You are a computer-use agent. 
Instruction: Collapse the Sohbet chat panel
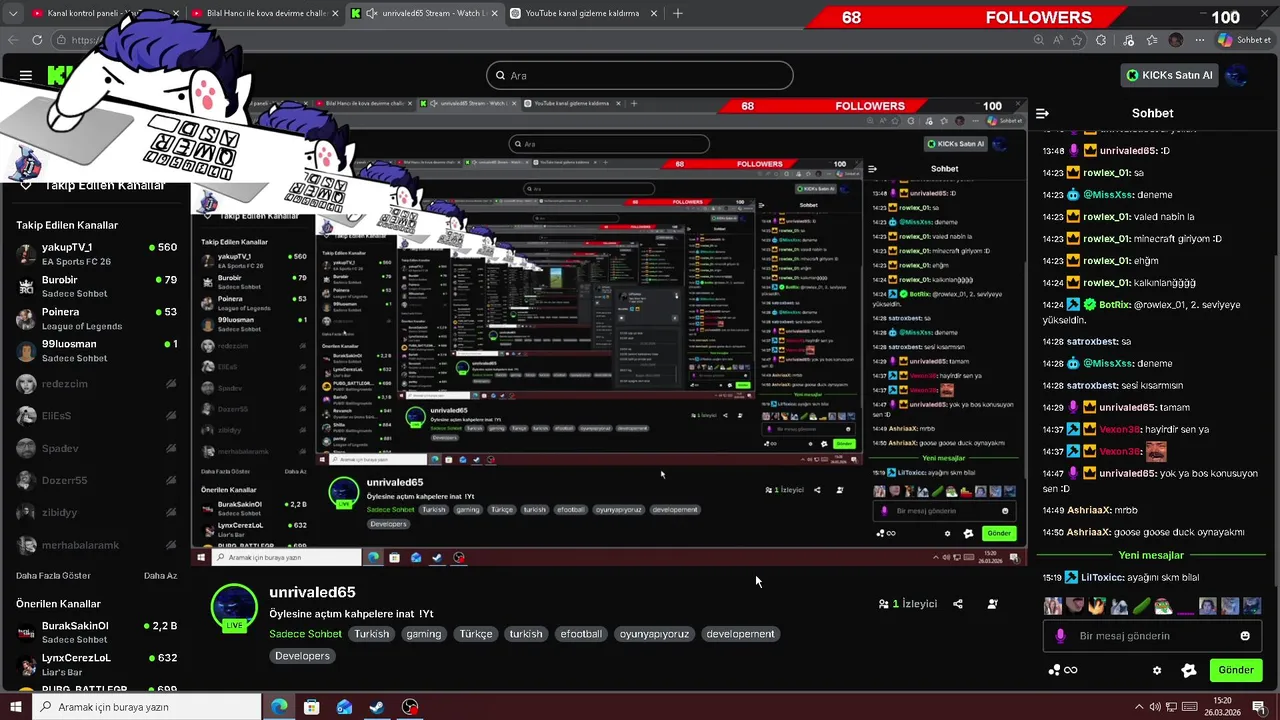(x=1042, y=113)
